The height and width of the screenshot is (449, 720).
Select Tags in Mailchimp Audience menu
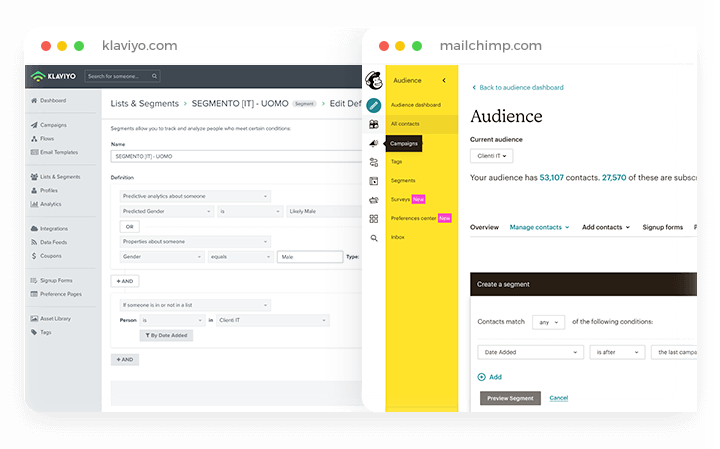(396, 162)
